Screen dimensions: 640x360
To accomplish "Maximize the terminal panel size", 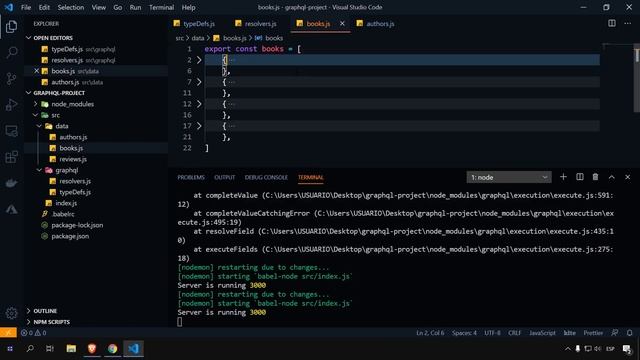I will point(611,177).
